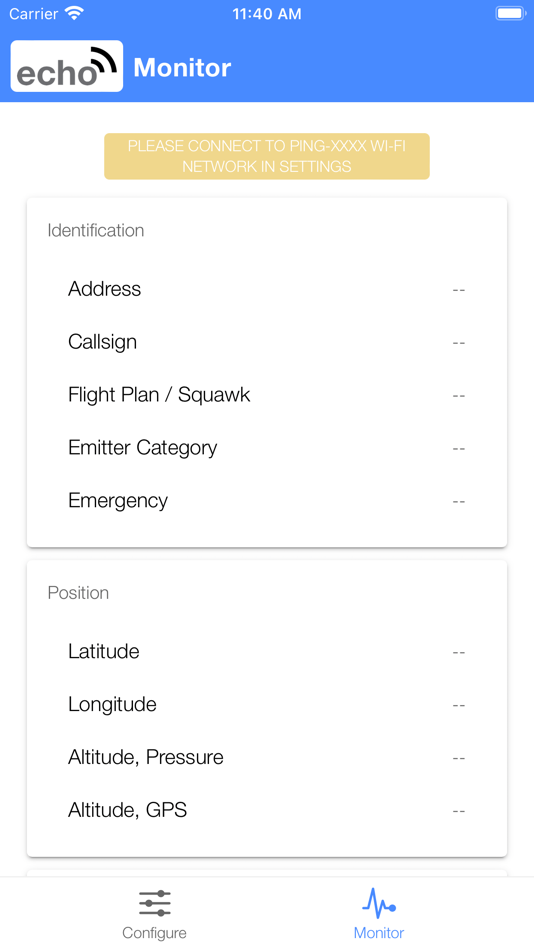Select the Address row
Screen dimensions: 534x950
[267, 289]
